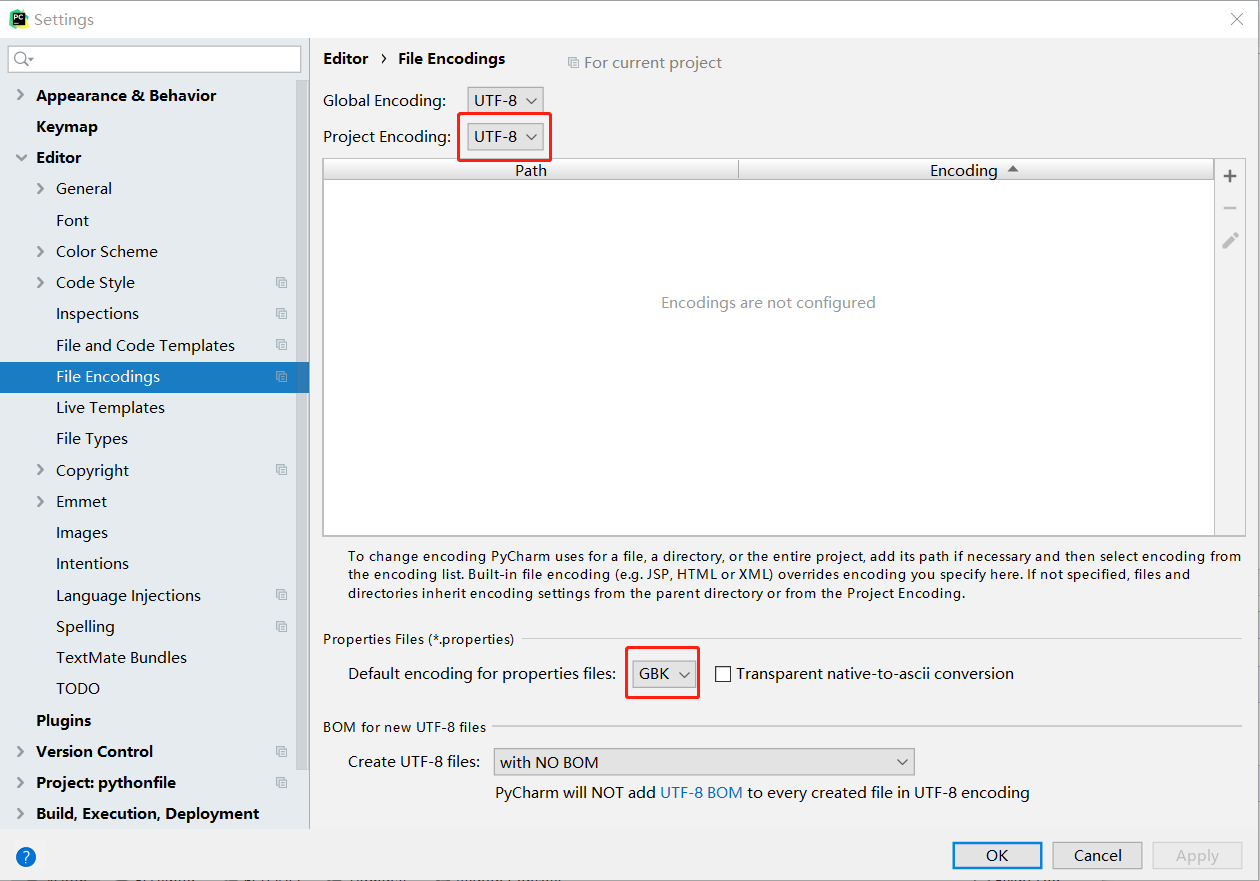Open Language Injections settings
Viewport: 1260px width, 881px height.
128,596
